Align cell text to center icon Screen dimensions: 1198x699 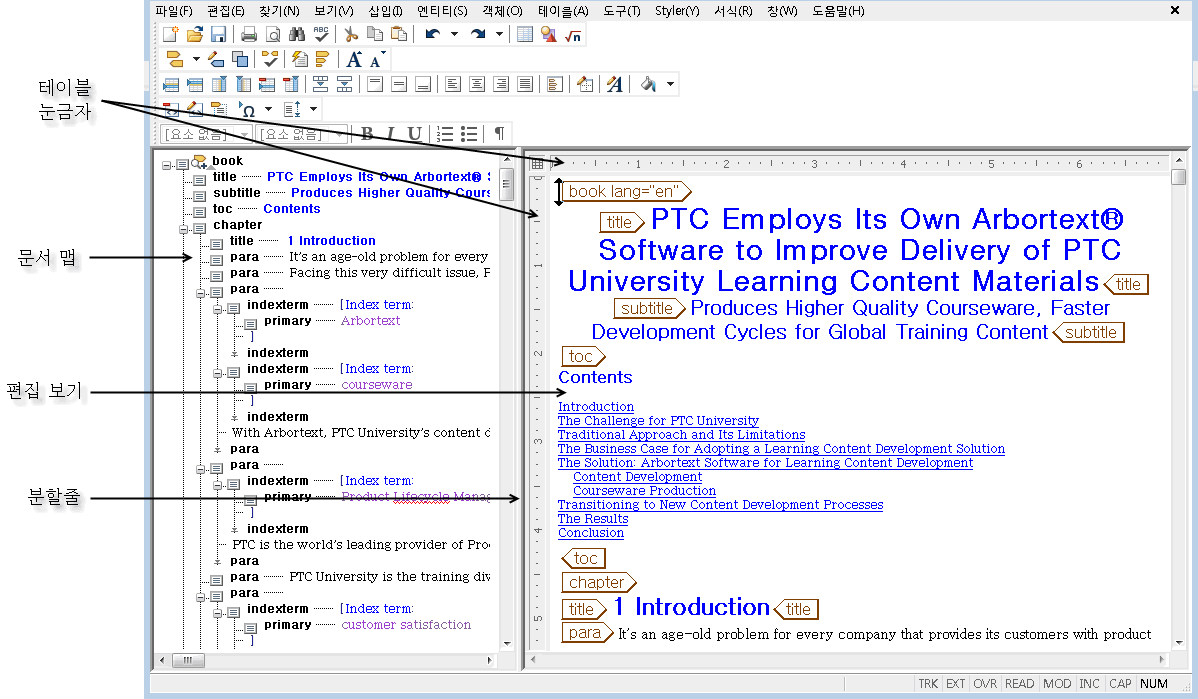477,84
